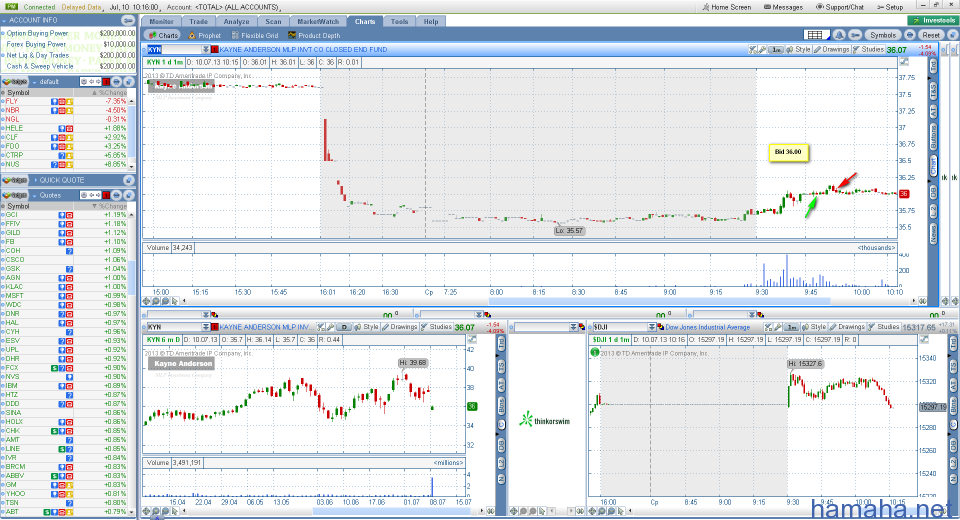The height and width of the screenshot is (520, 960).
Task: Open Studies menu on KYN daily chart
Action: pos(437,327)
